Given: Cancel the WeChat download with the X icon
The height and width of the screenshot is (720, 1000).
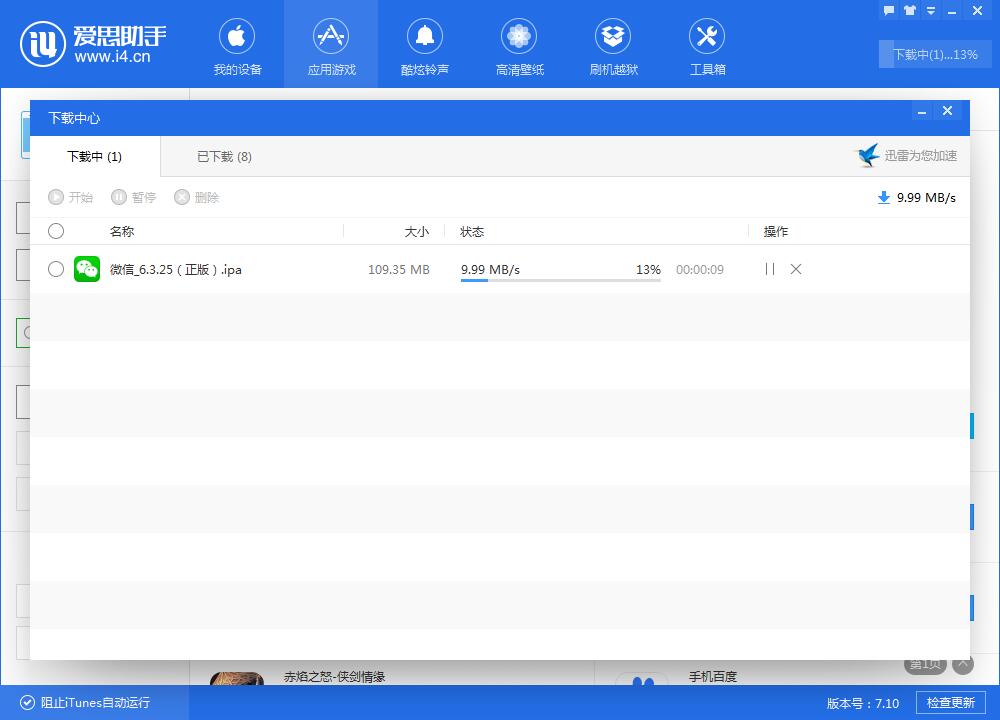Looking at the screenshot, I should (795, 269).
